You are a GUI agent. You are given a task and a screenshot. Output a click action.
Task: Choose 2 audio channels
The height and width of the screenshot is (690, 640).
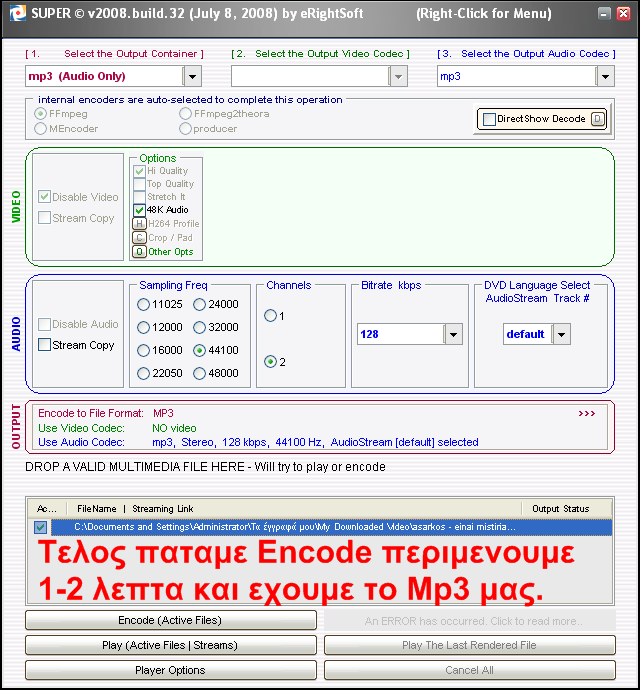(270, 362)
